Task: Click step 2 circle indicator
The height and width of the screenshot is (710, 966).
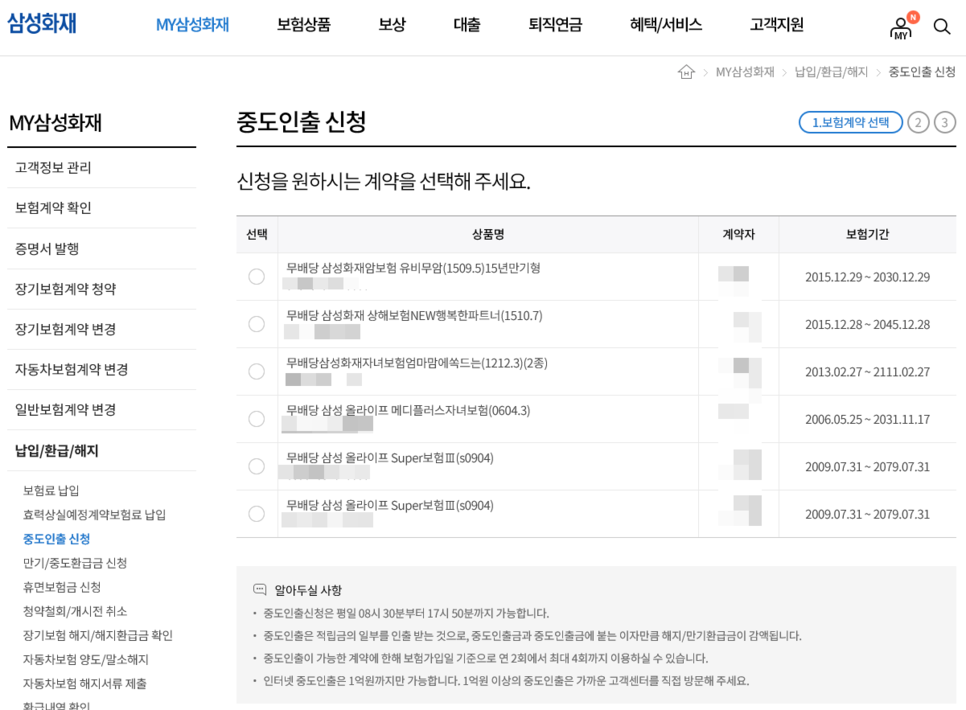Action: (x=918, y=122)
